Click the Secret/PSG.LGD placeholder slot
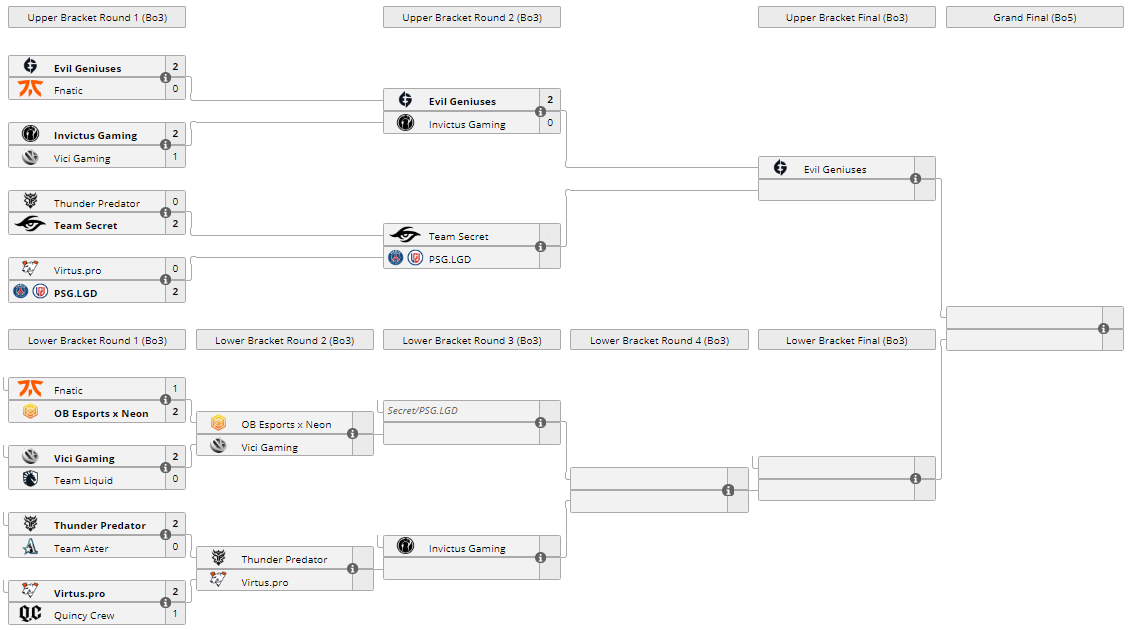Viewport: 1132px width, 631px height. 423,410
